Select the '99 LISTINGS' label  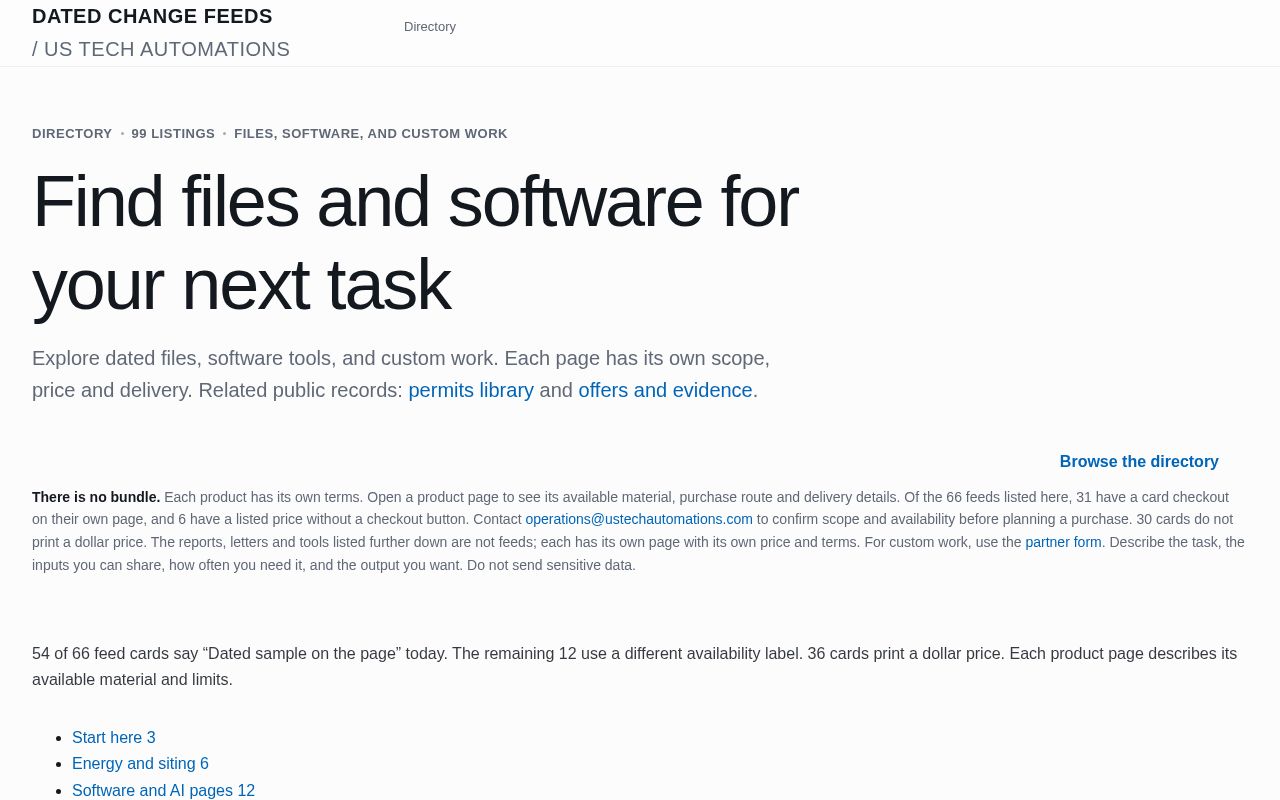(173, 134)
